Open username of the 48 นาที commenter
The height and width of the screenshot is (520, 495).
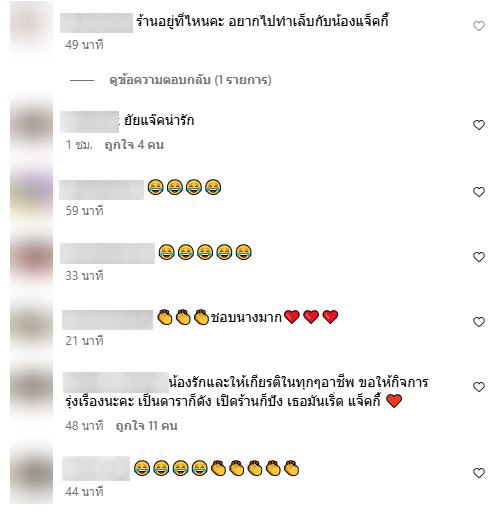tap(116, 382)
